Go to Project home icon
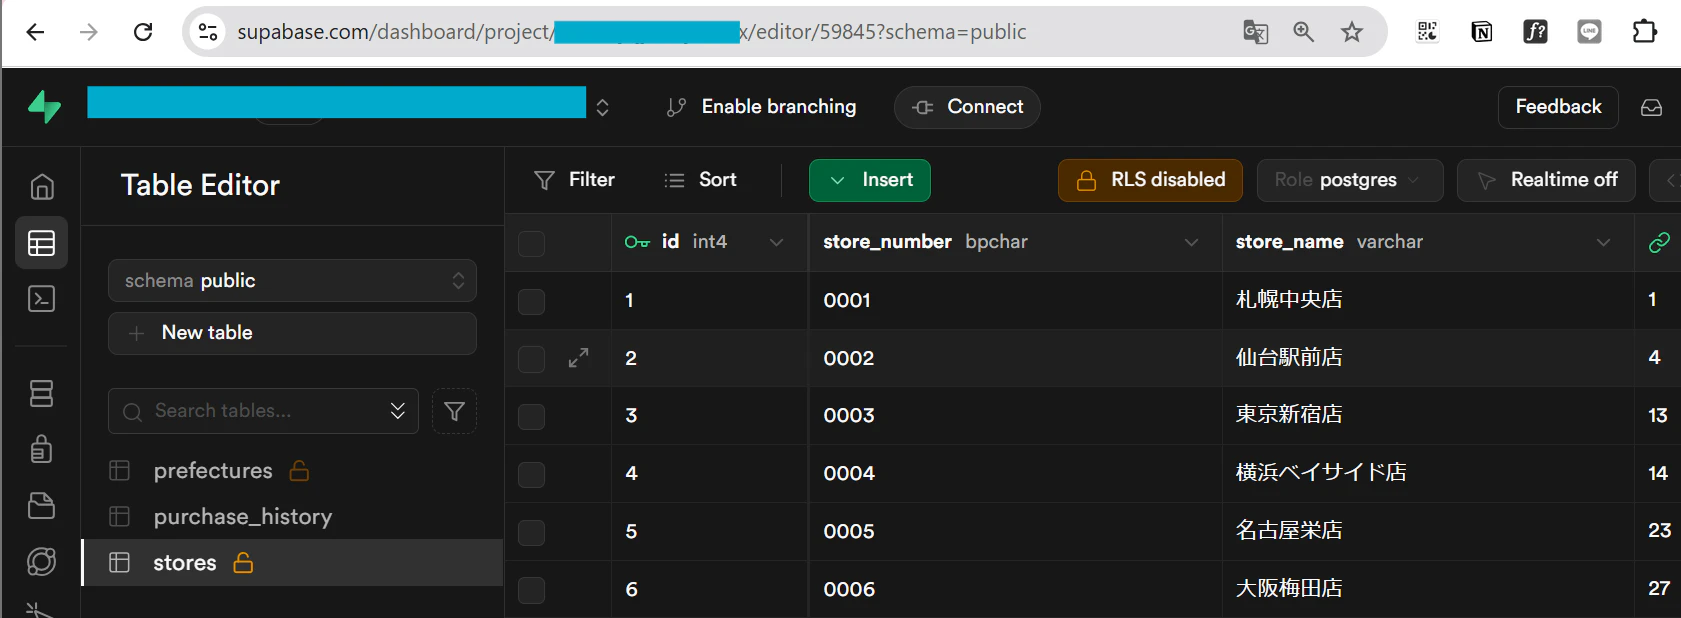 click(41, 187)
